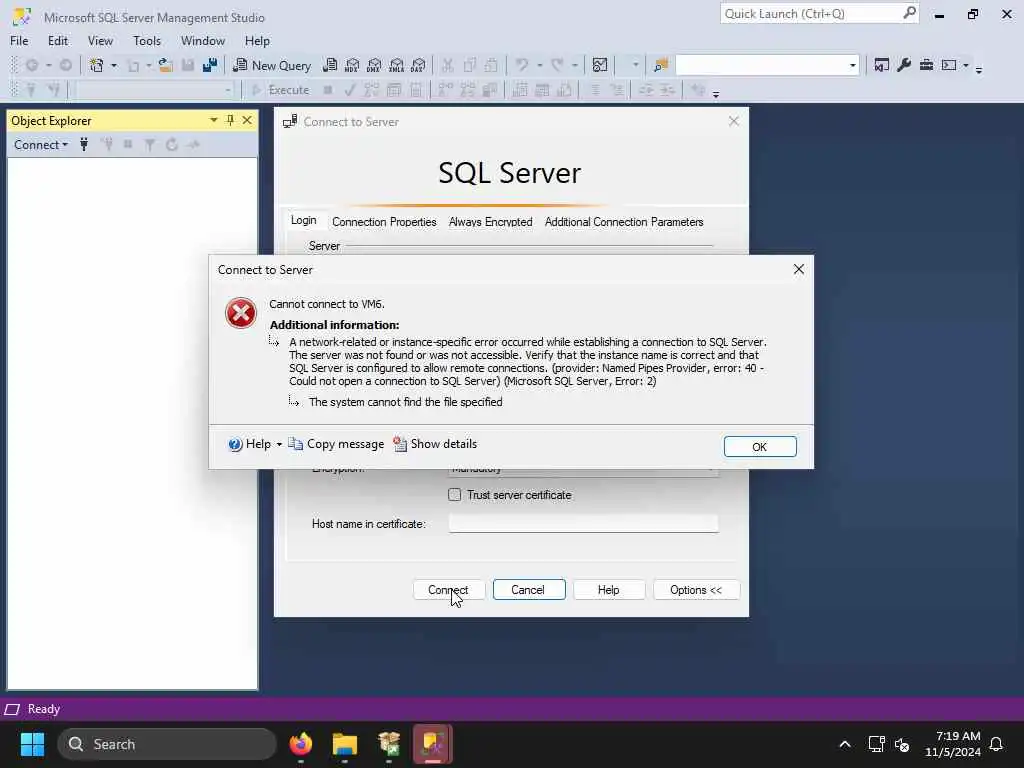Image resolution: width=1024 pixels, height=768 pixels.
Task: Open Object Explorer window position dropdown
Action: pyautogui.click(x=214, y=120)
